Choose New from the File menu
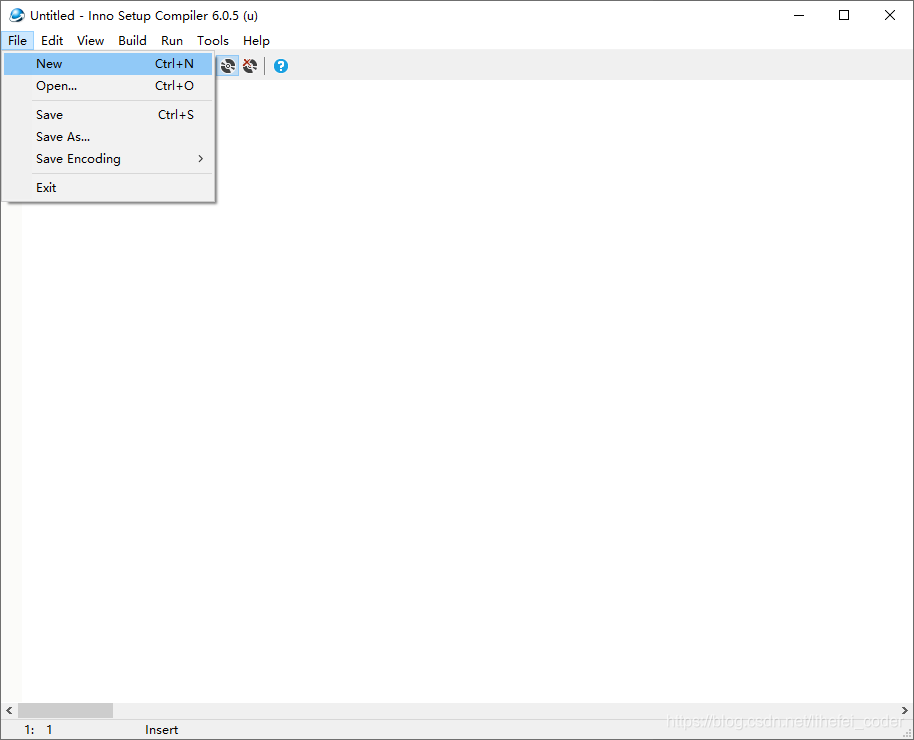This screenshot has width=914, height=740. click(108, 64)
